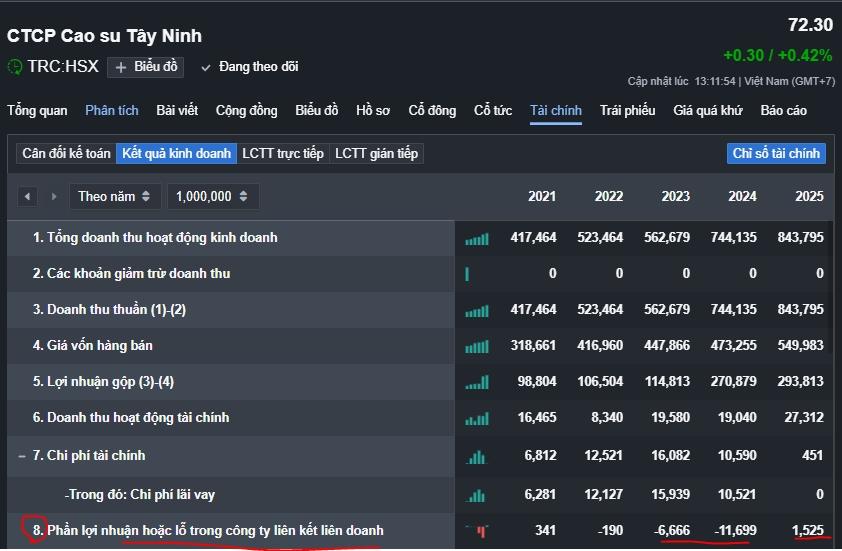The image size is (842, 551).
Task: Open red mini chart for liên kết liên doanh
Action: point(477,530)
